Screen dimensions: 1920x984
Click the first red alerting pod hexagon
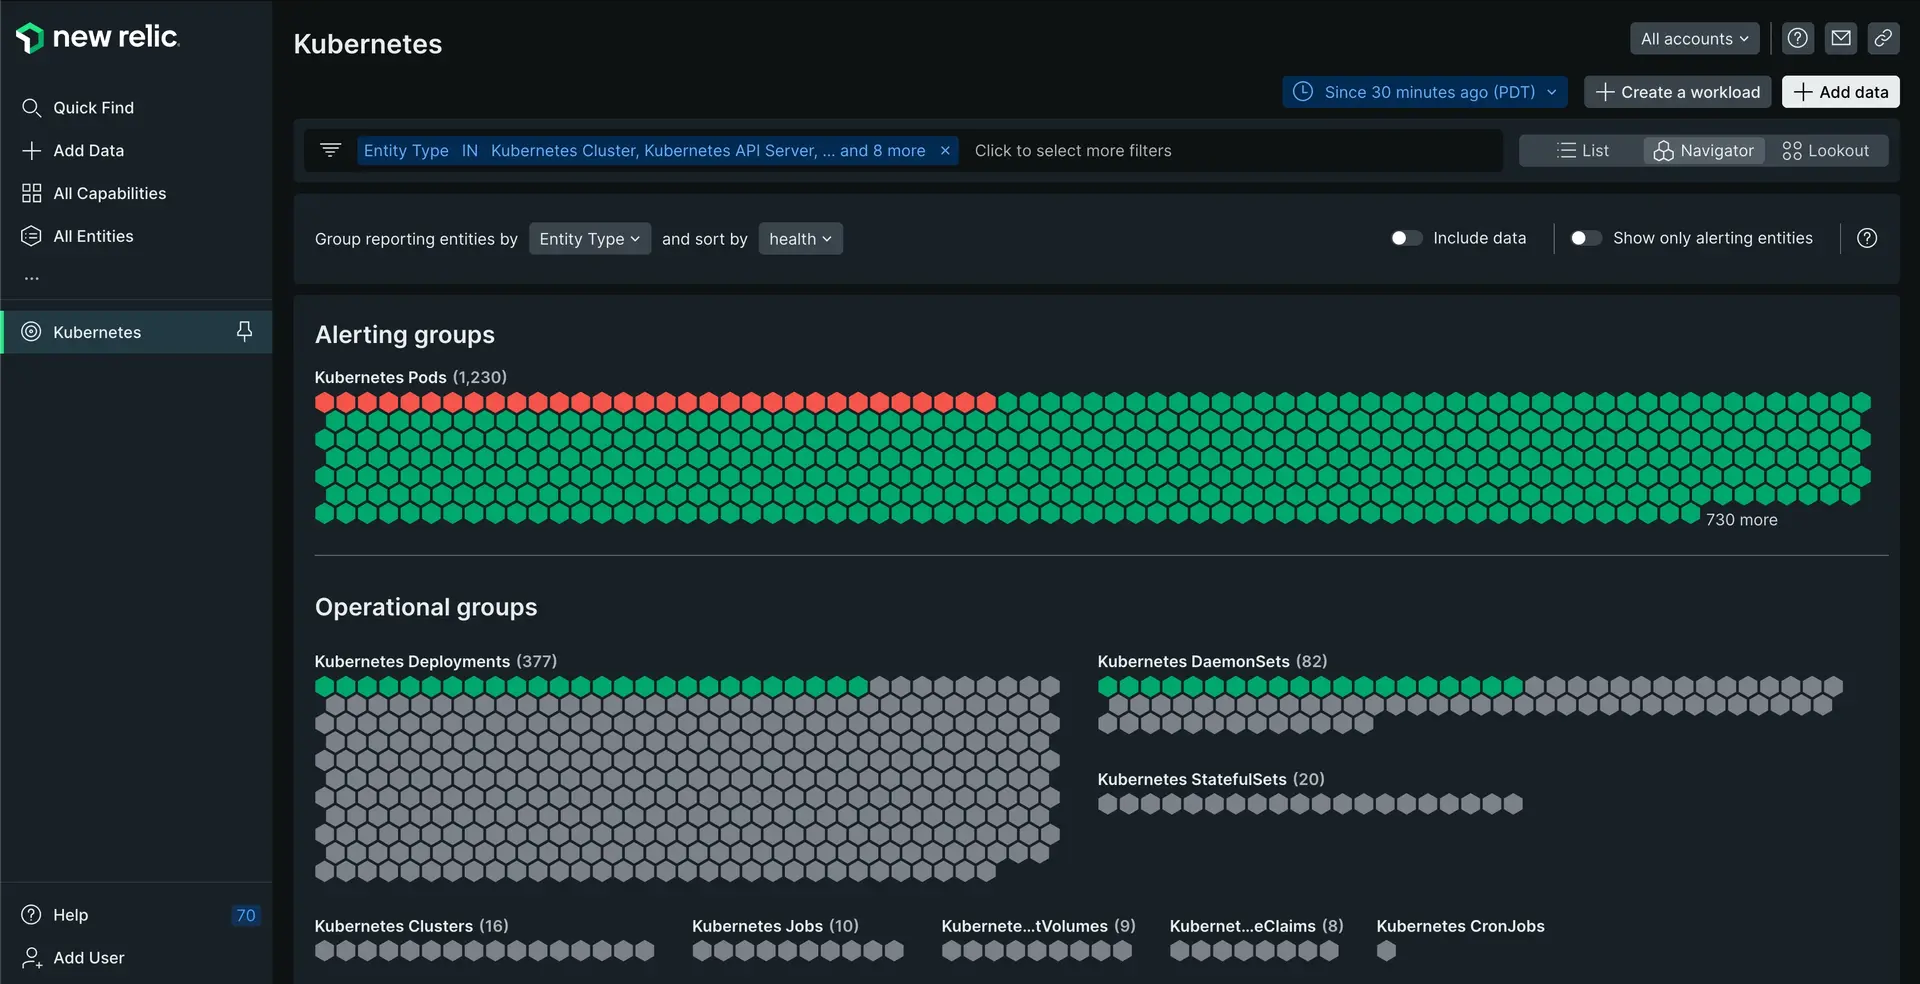pyautogui.click(x=325, y=403)
